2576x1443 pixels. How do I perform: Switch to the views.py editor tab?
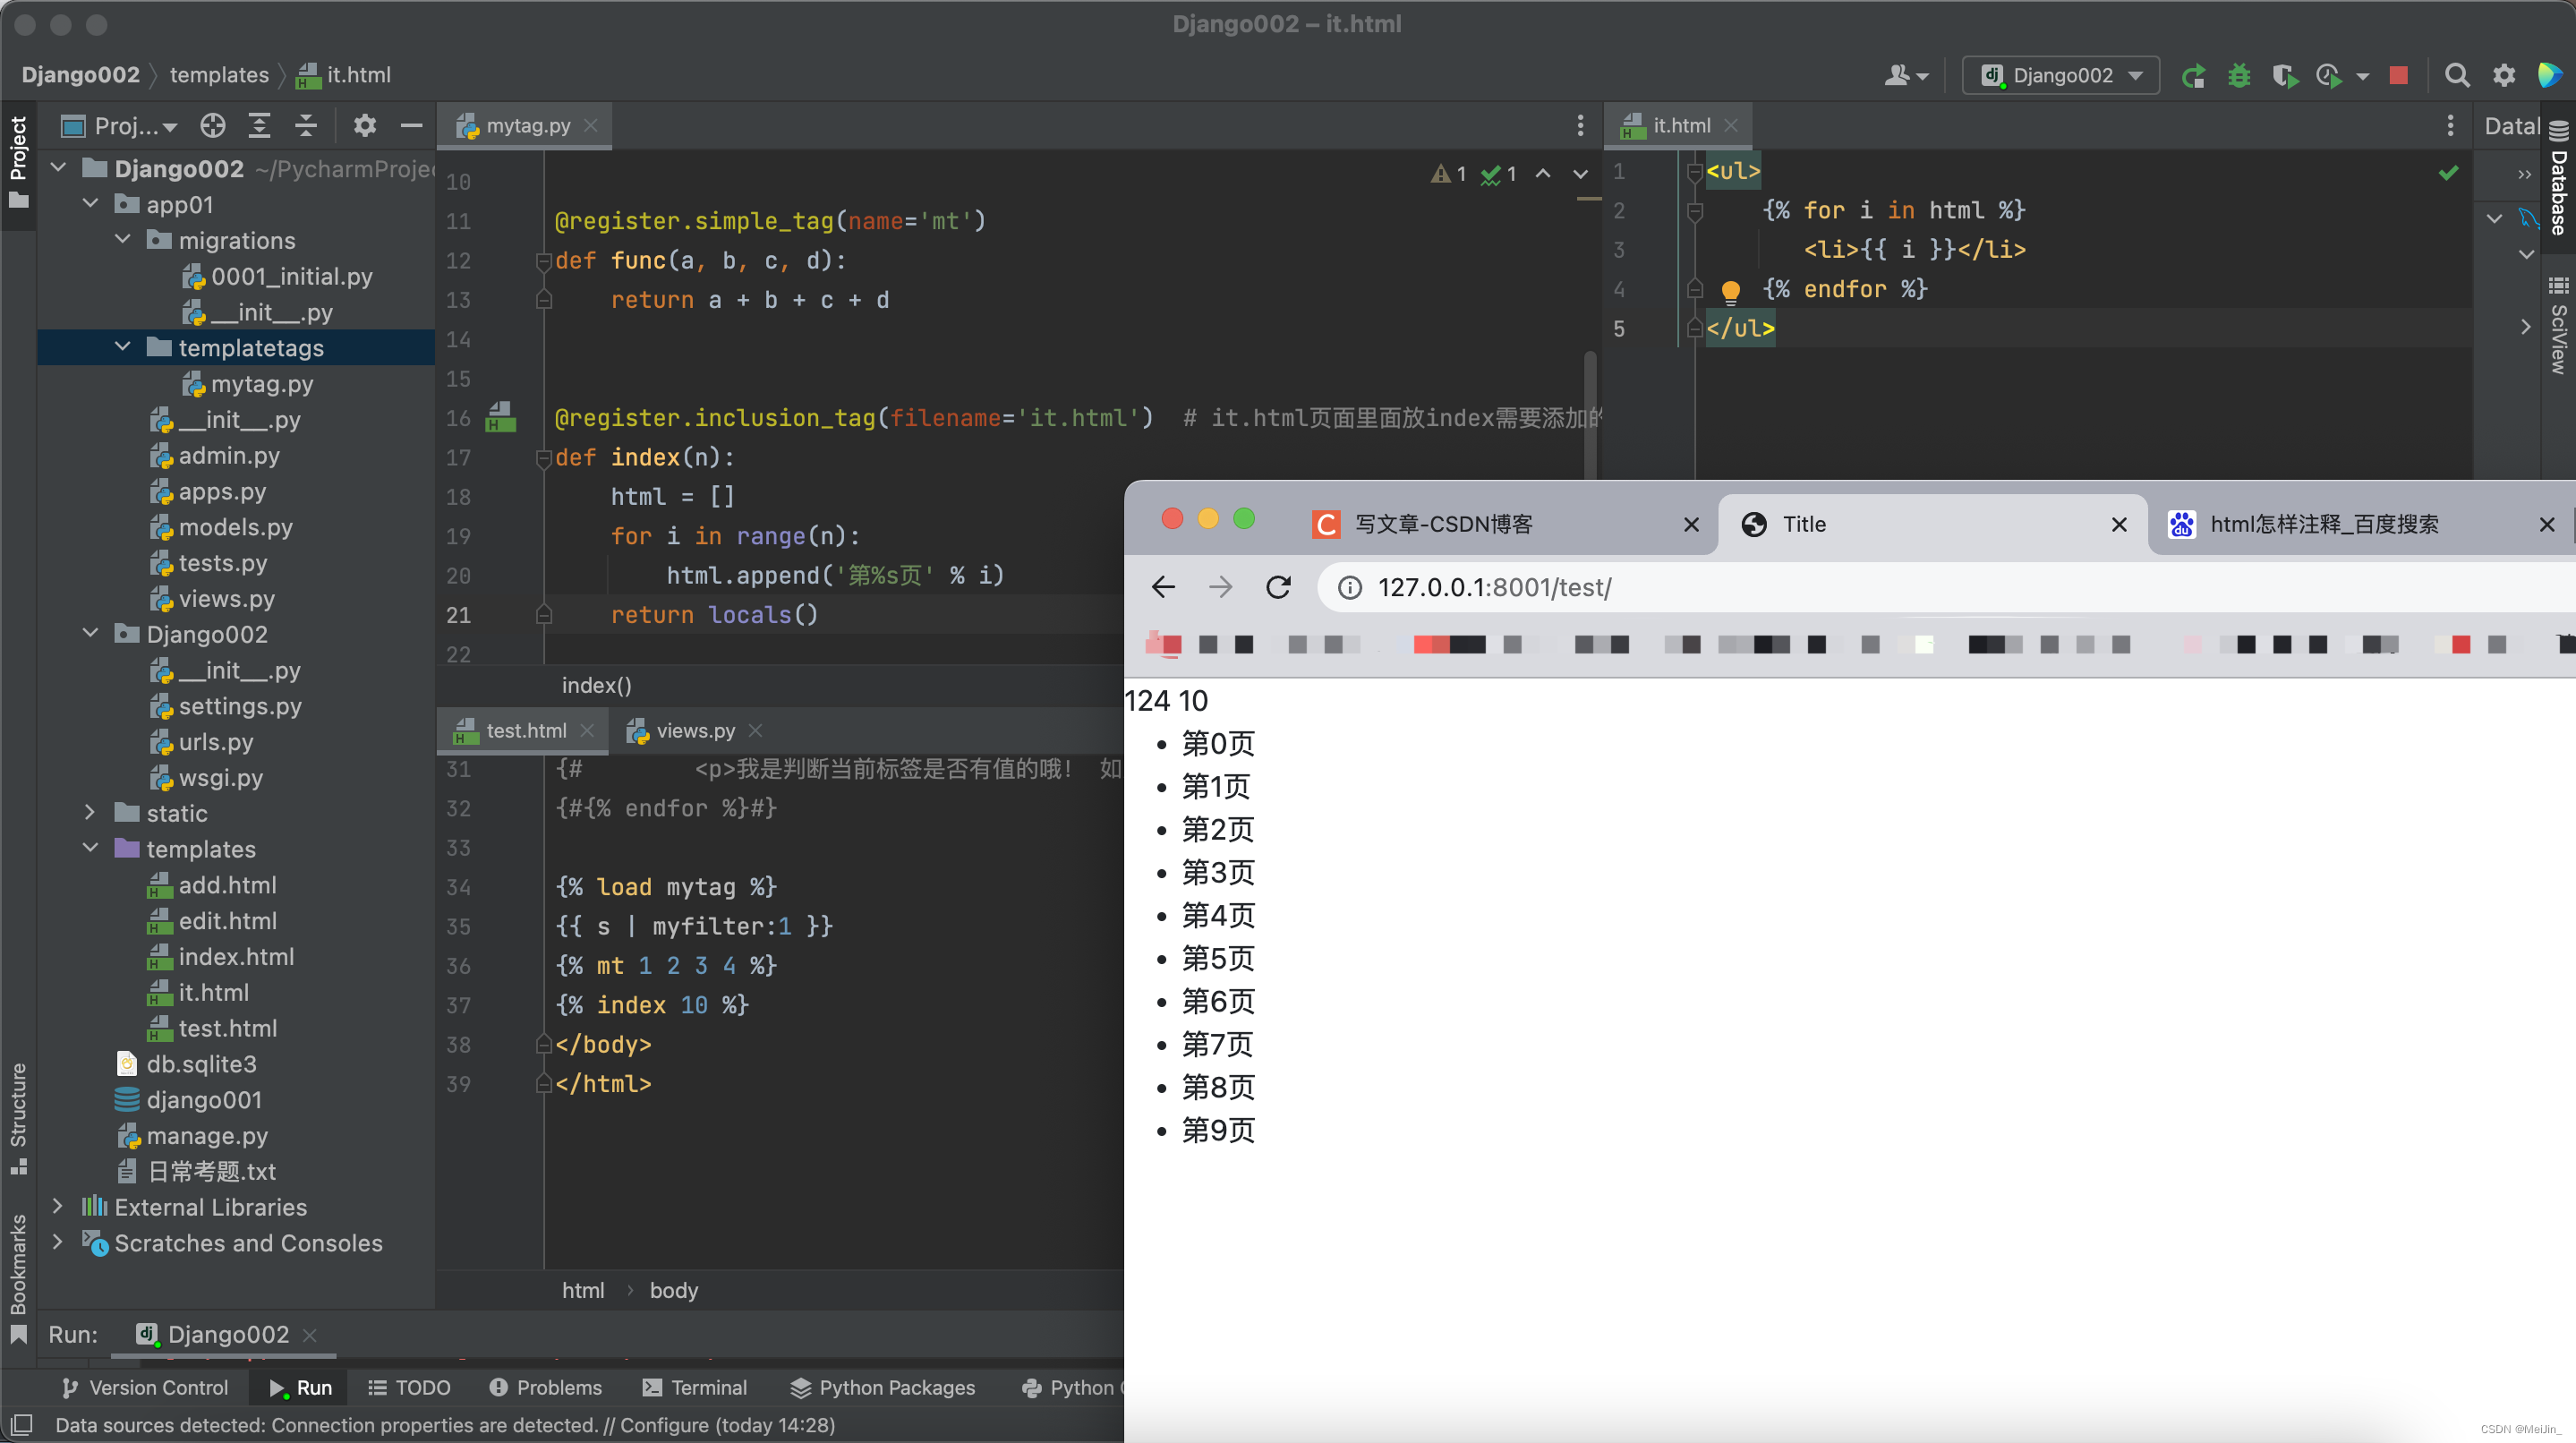coord(694,731)
